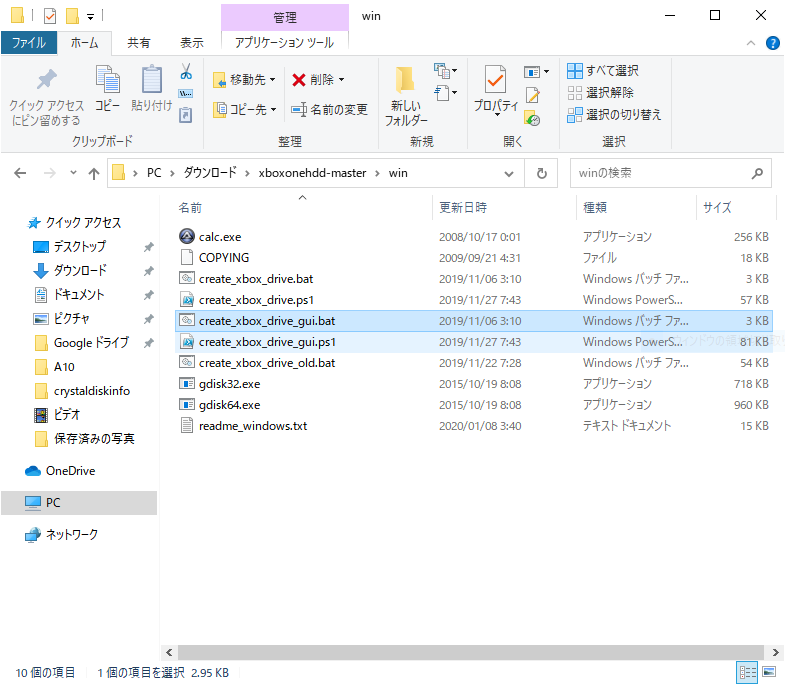The image size is (785, 685).
Task: Open recent locations dropdown arrow
Action: point(73,173)
